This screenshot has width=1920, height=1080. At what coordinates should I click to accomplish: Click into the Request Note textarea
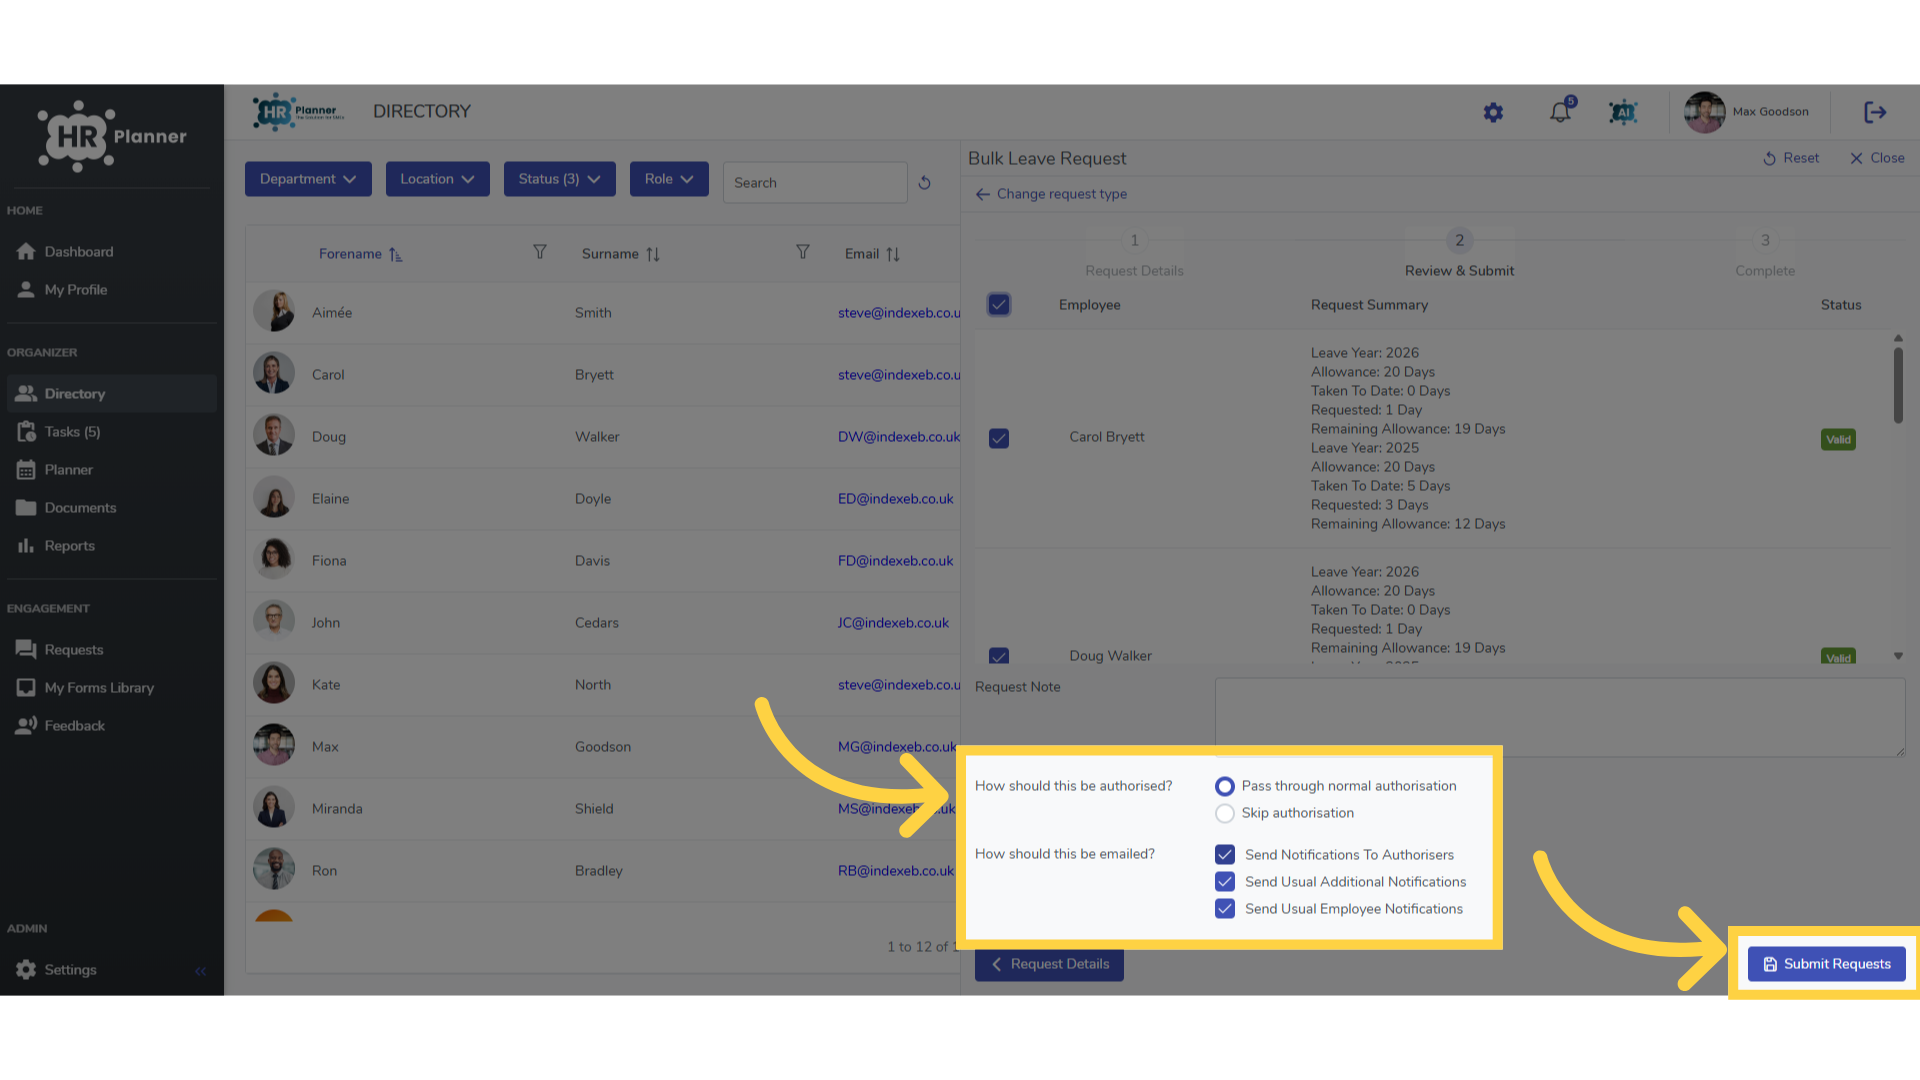[x=1560, y=717]
